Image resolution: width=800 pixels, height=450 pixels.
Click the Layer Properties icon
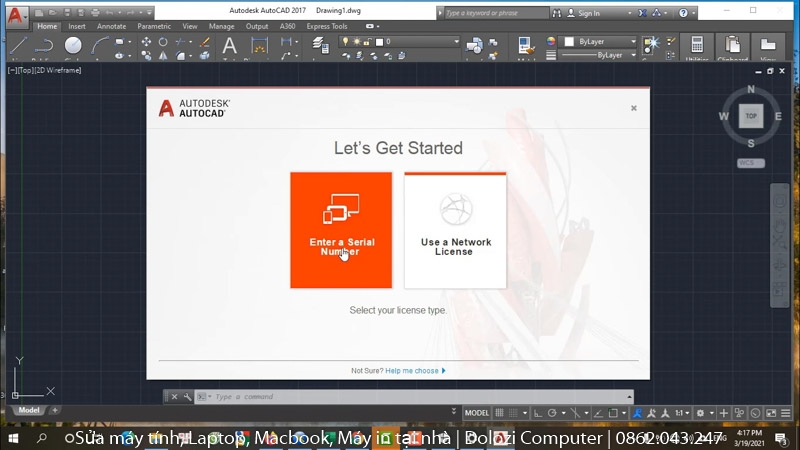pyautogui.click(x=320, y=45)
